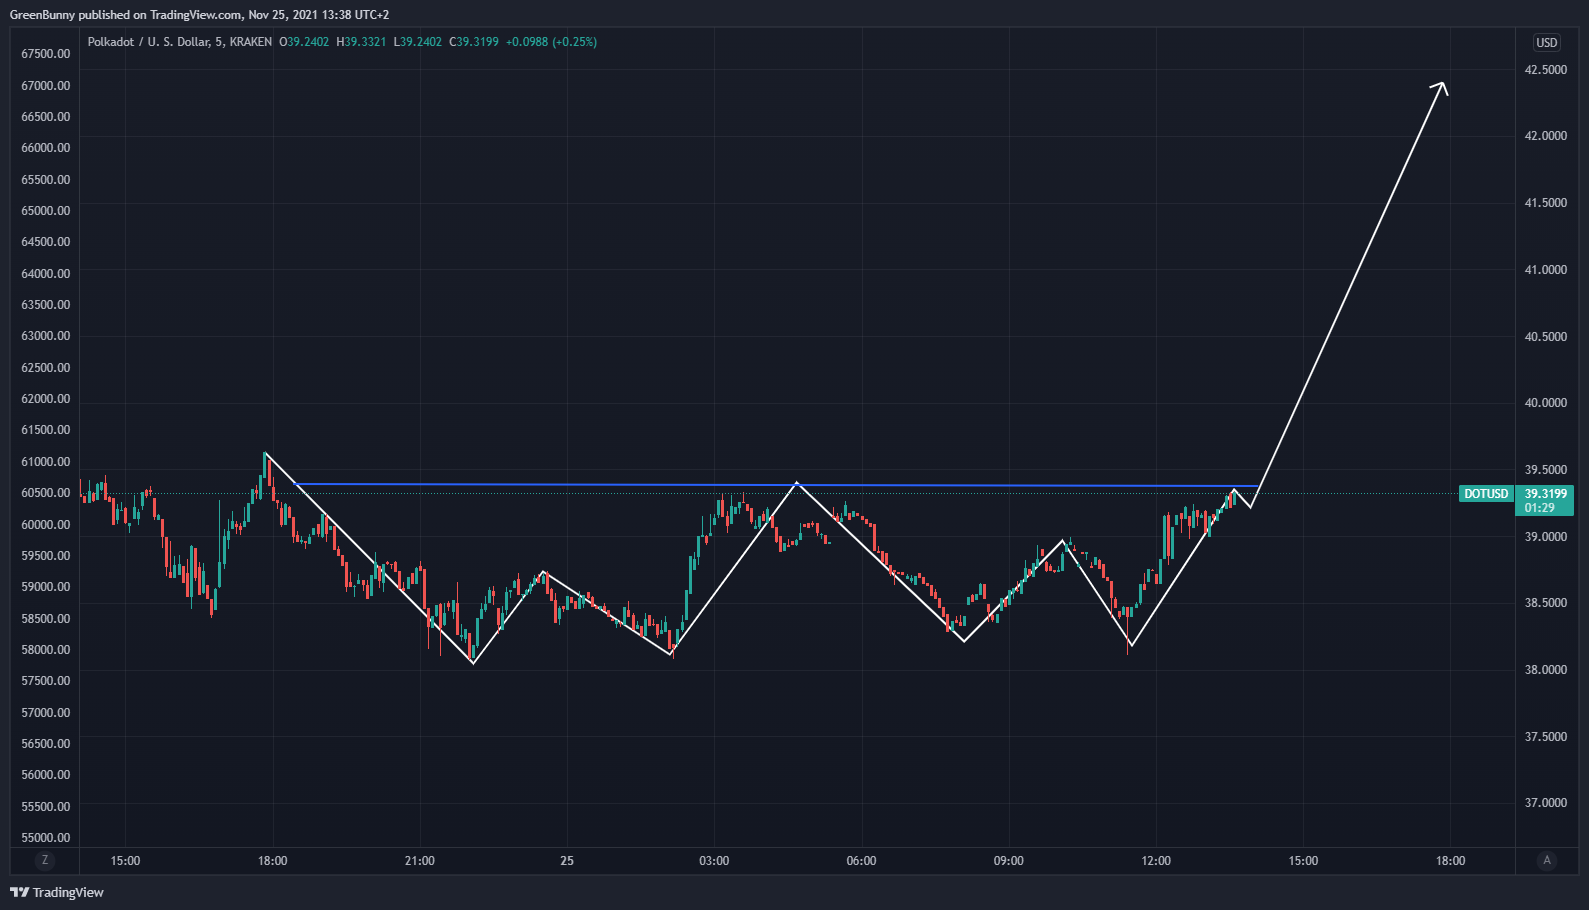Click the countdown timer 01:29
This screenshot has width=1589, height=910.
coord(1540,508)
